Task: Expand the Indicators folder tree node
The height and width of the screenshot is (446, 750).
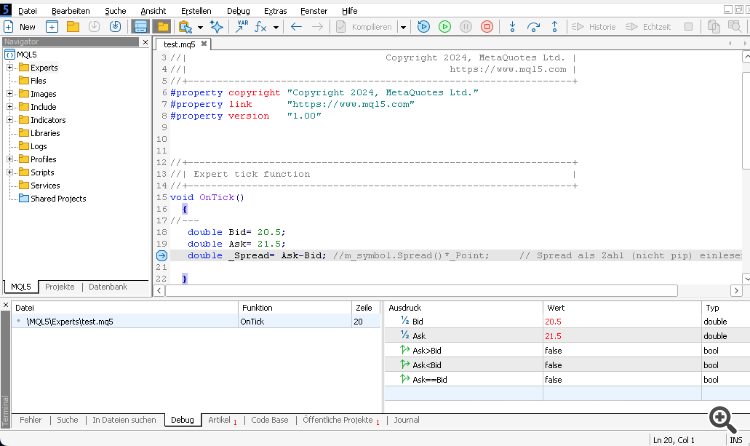Action: (x=10, y=120)
